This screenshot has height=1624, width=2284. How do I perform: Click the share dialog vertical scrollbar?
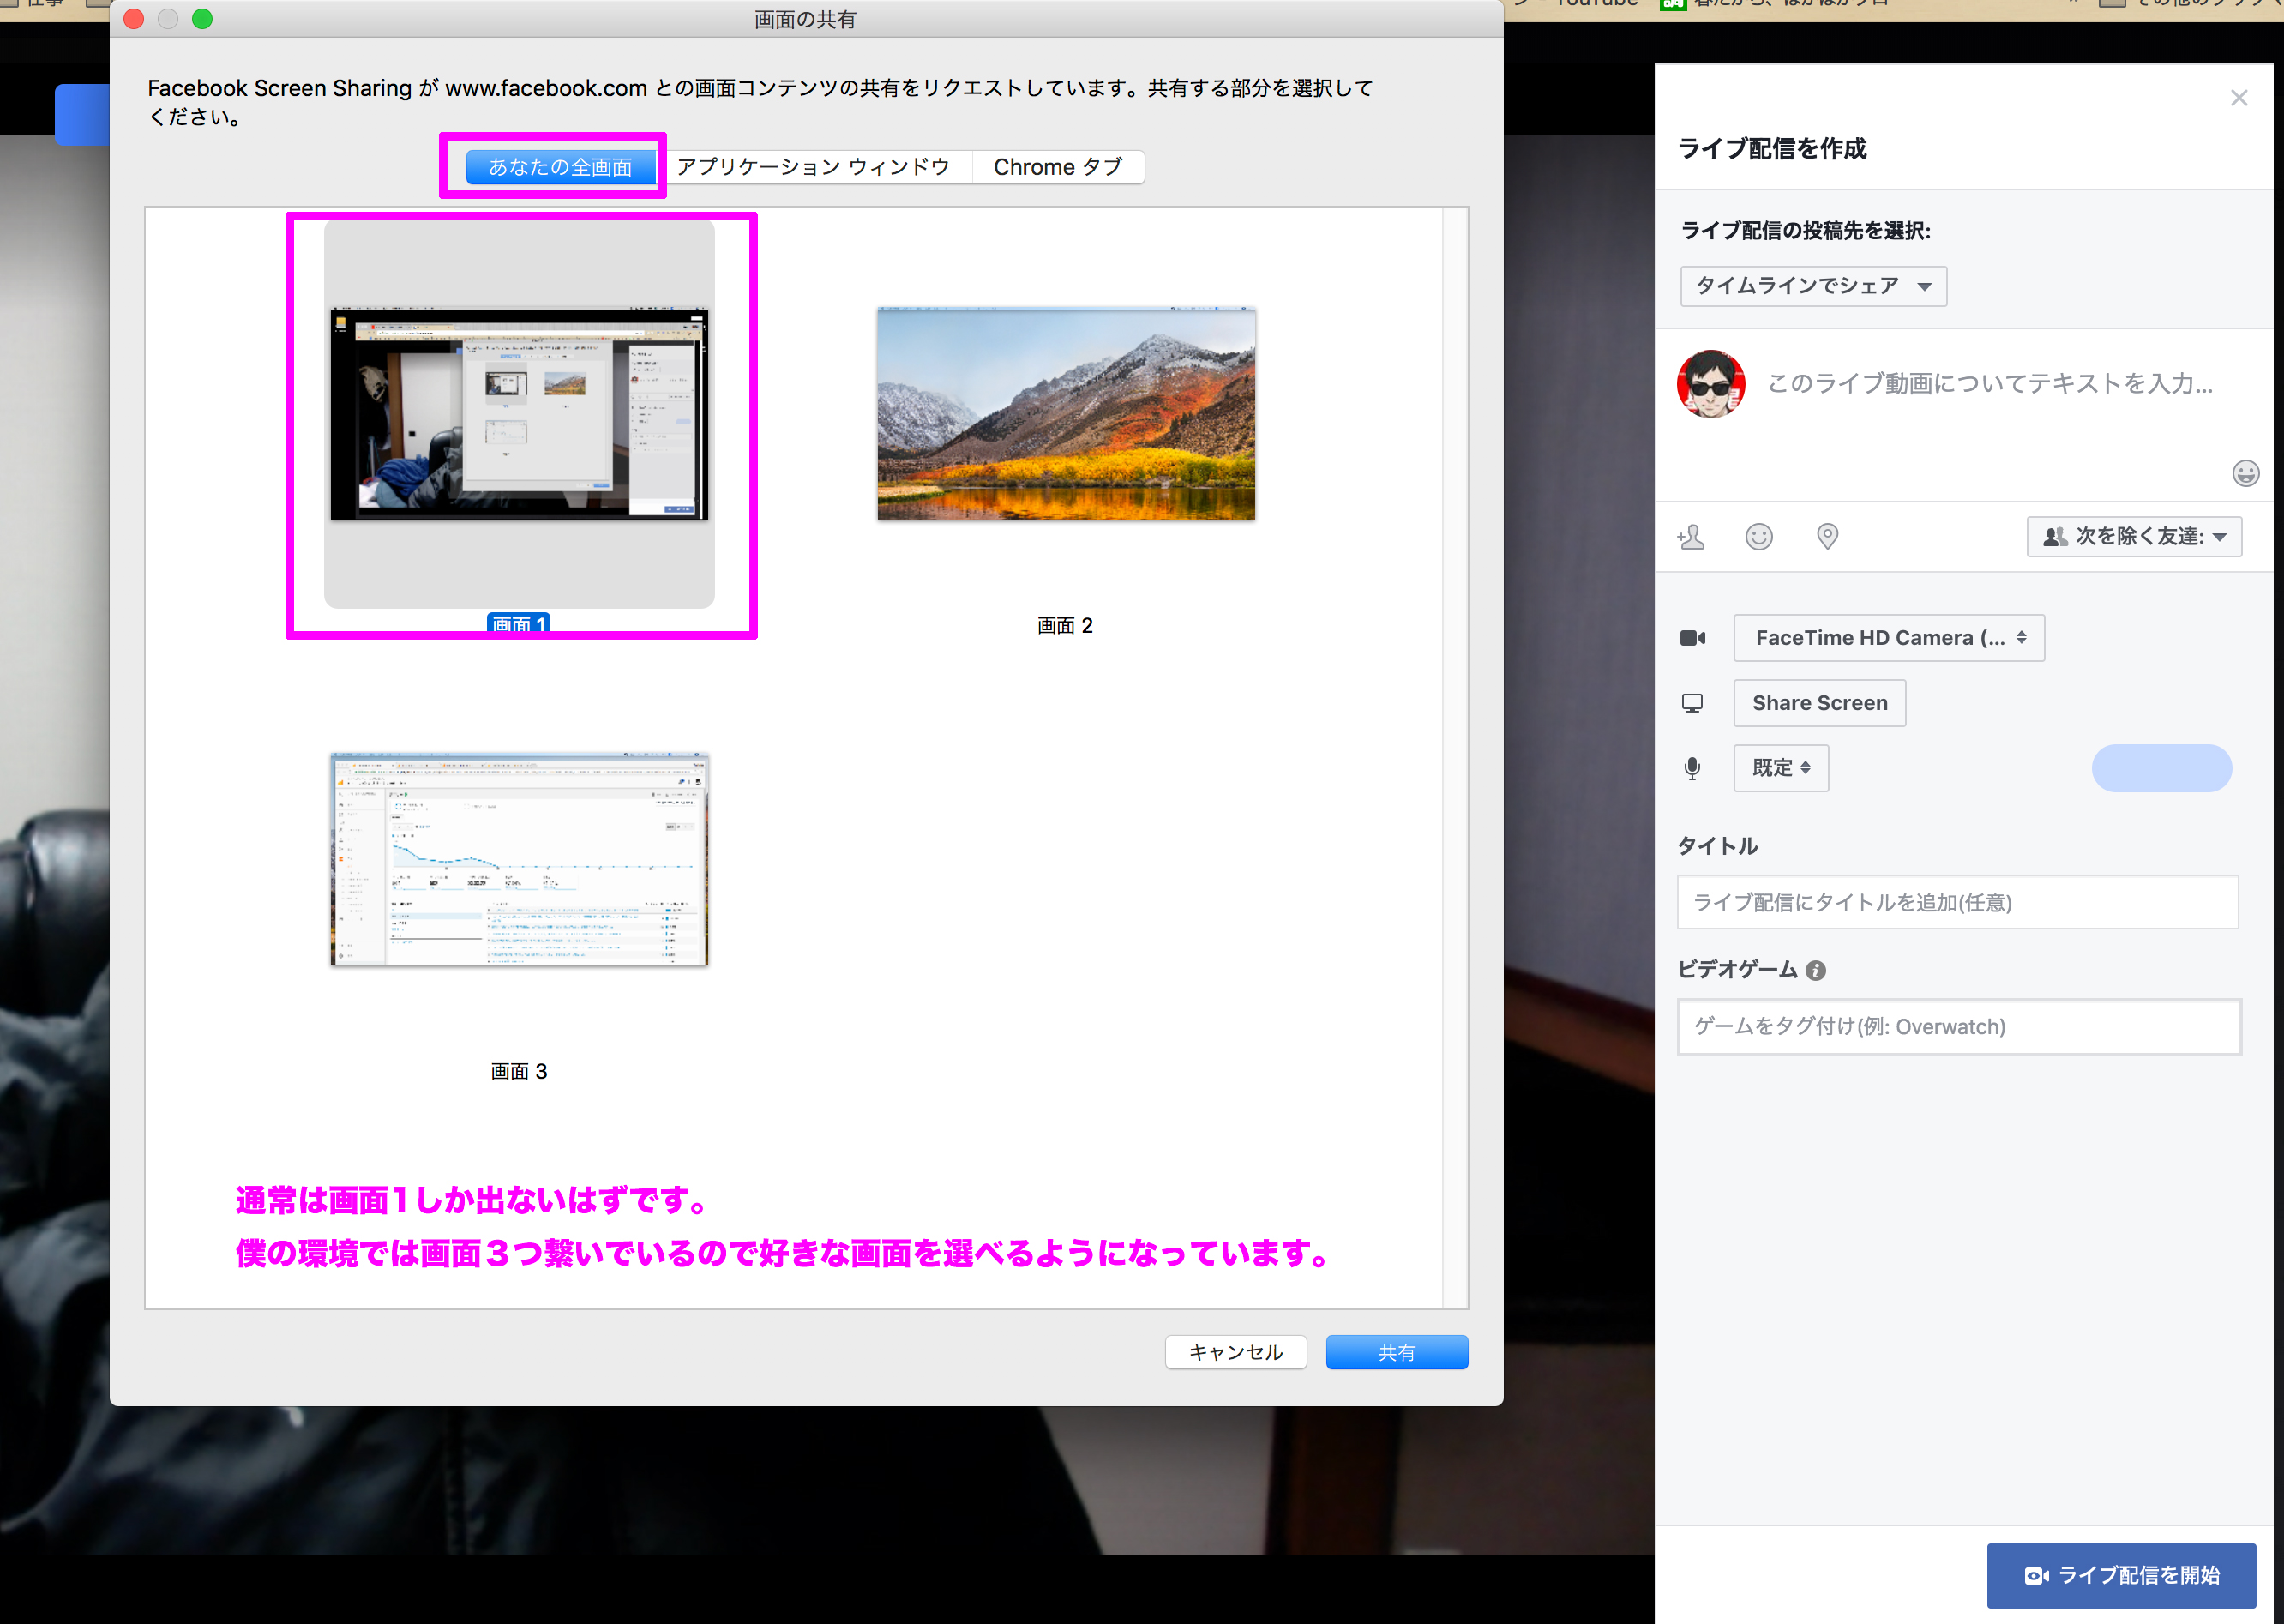coord(1455,758)
